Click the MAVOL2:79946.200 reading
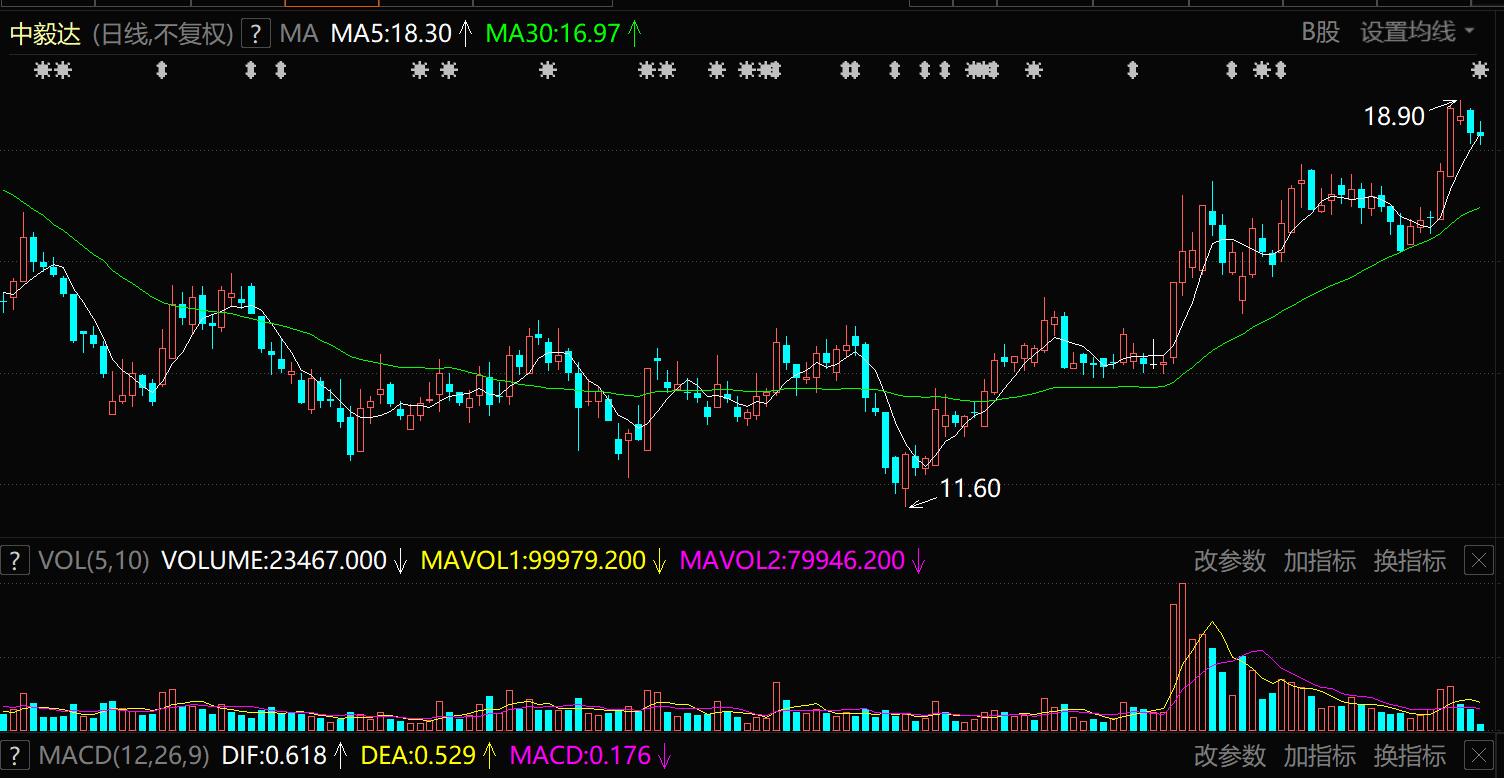The width and height of the screenshot is (1504, 778). point(792,560)
